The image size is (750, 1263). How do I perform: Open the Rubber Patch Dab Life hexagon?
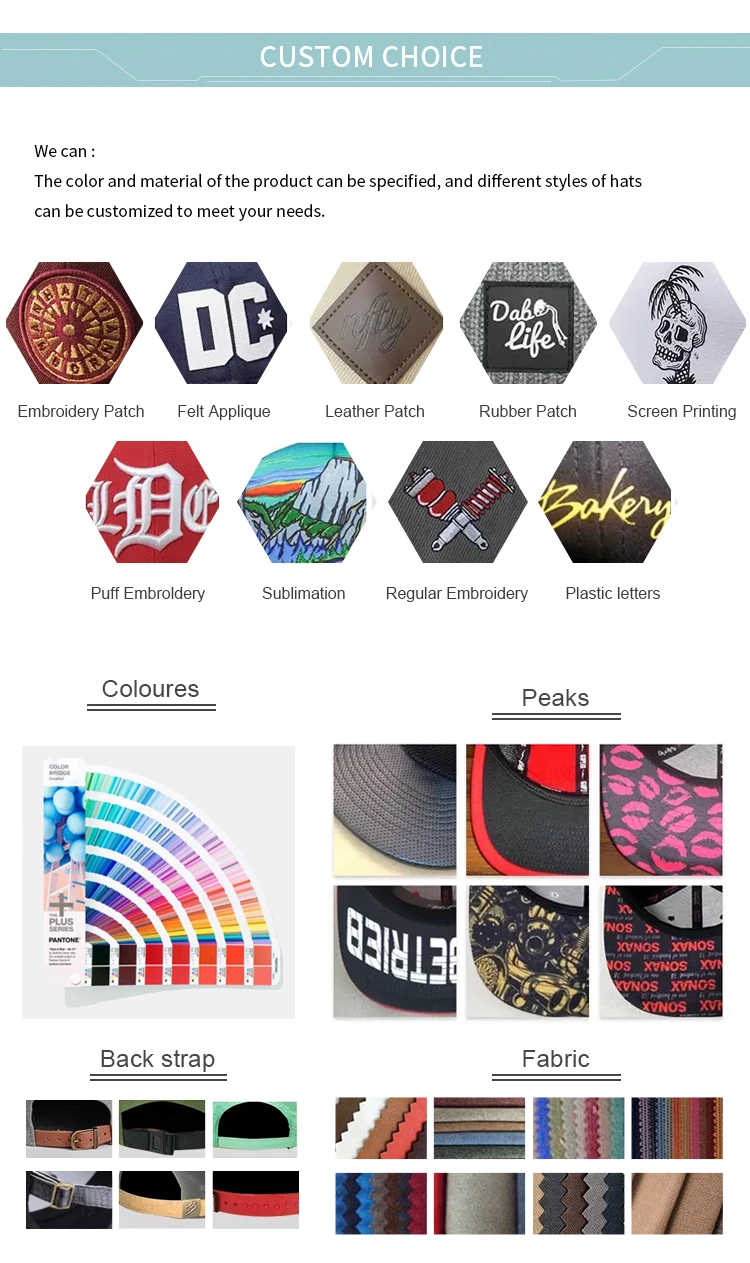[528, 323]
